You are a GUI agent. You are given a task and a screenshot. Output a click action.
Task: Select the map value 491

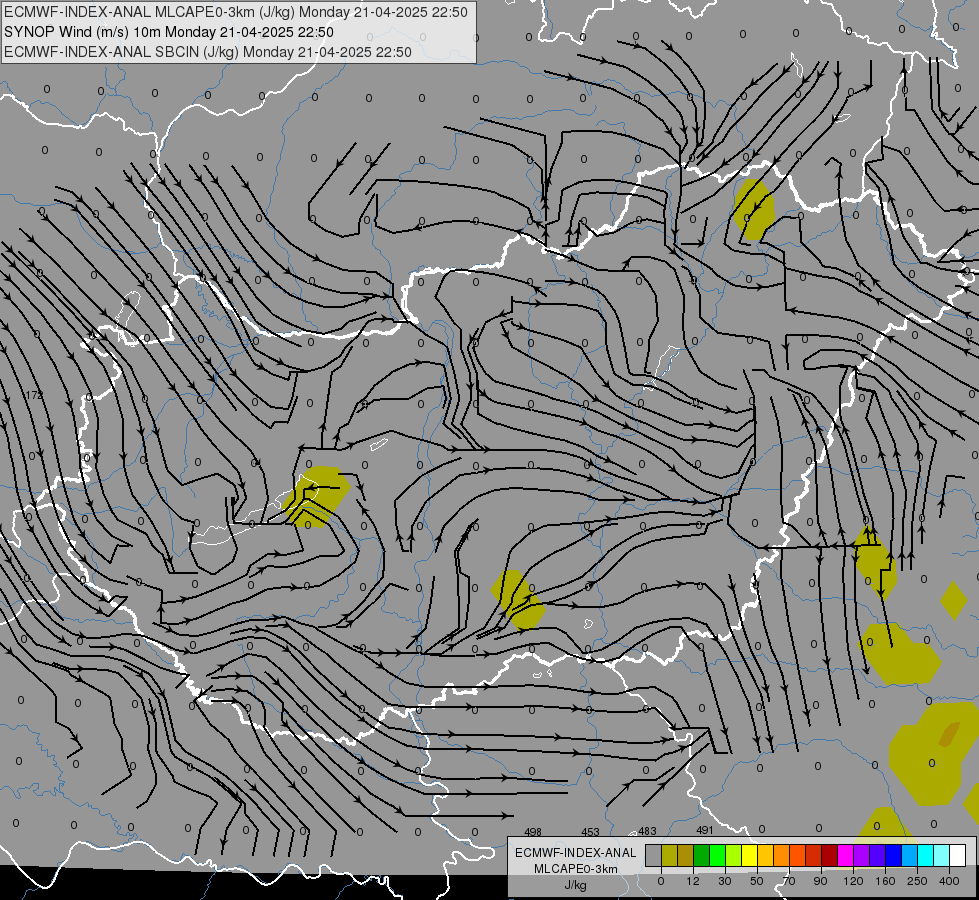tap(704, 830)
